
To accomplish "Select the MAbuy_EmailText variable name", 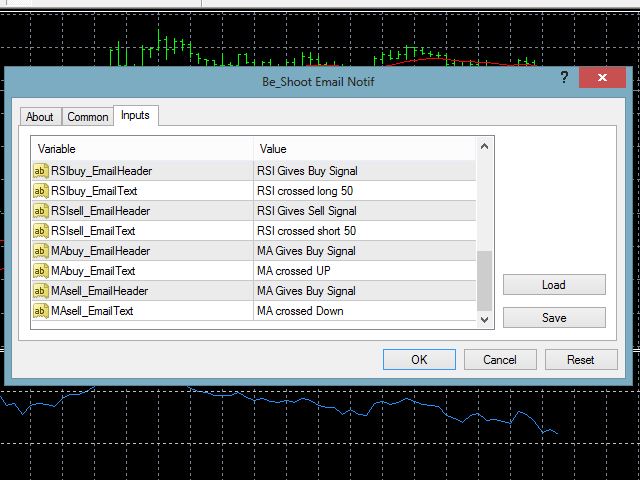I will tap(93, 271).
